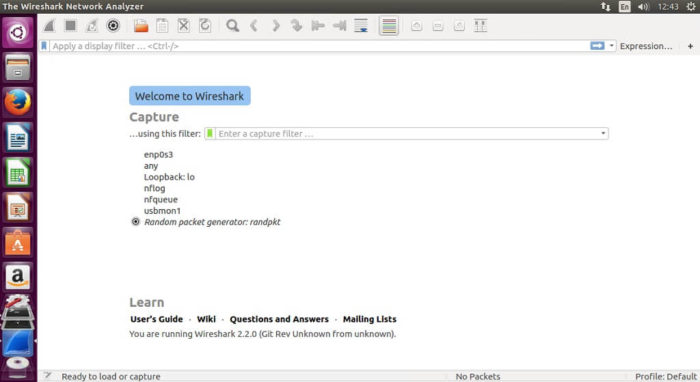
Task: Zoom in main window text
Action: click(417, 26)
